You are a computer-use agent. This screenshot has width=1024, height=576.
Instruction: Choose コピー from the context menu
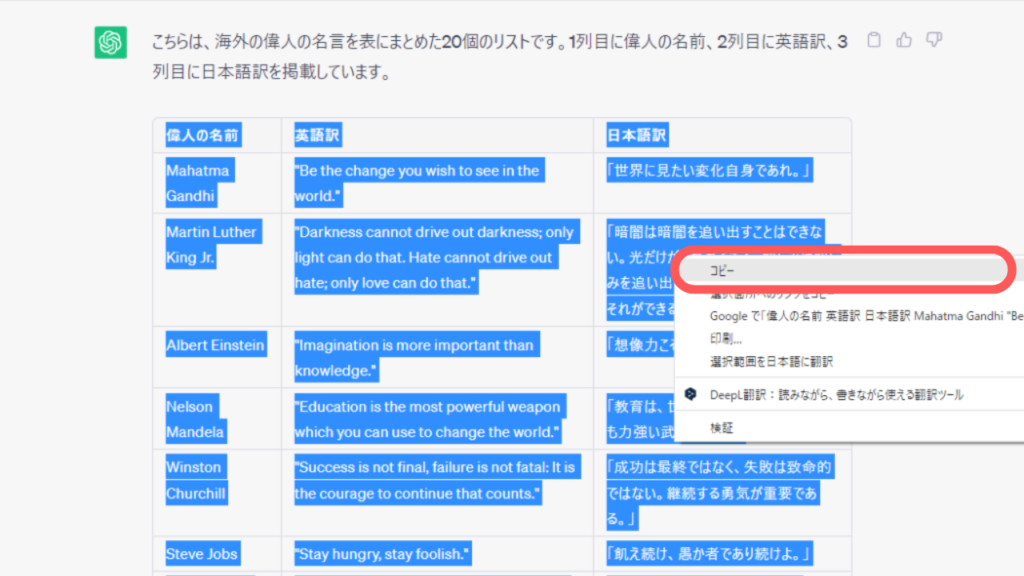click(x=720, y=271)
